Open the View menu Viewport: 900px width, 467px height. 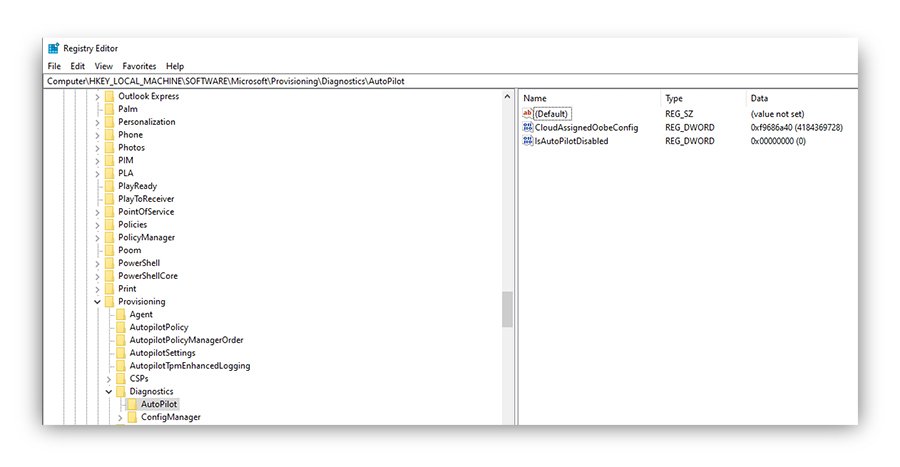[103, 66]
